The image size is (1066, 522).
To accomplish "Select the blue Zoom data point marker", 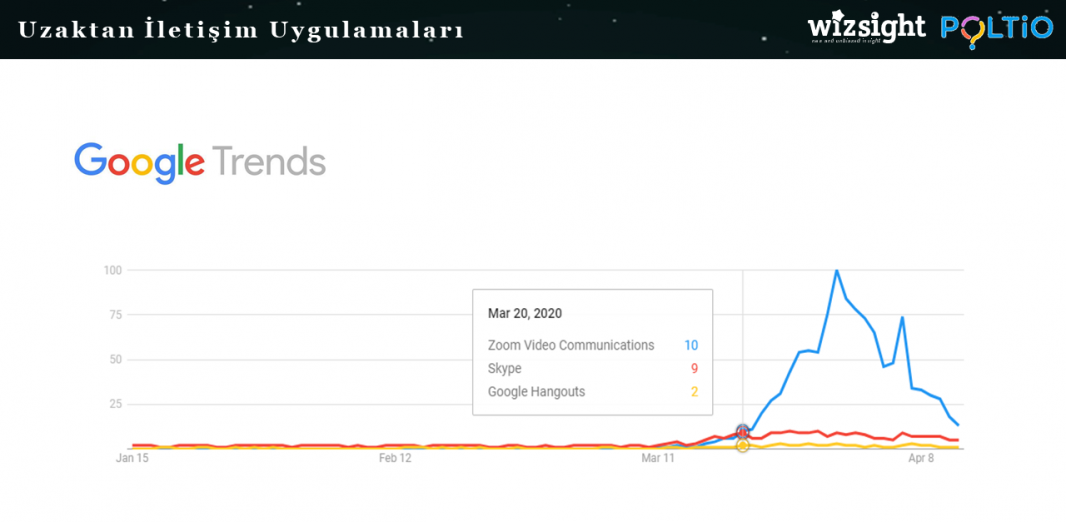I will [x=742, y=430].
